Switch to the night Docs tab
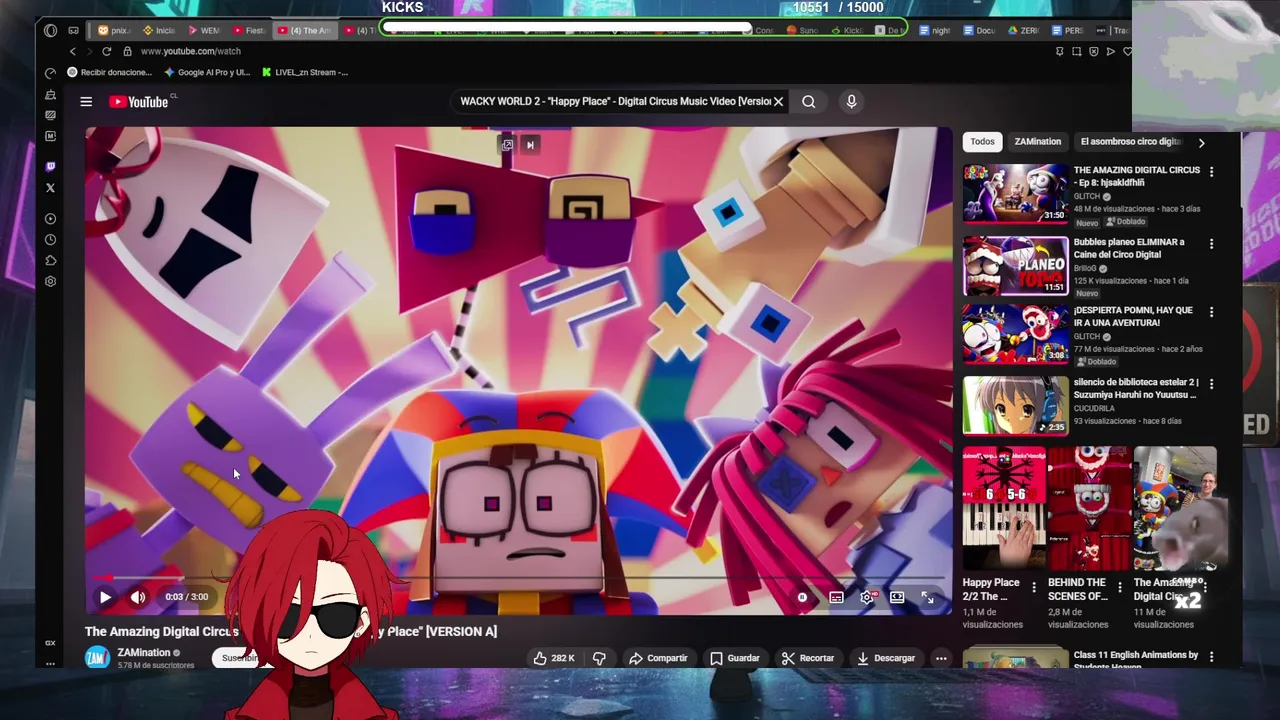This screenshot has width=1280, height=720. [934, 30]
